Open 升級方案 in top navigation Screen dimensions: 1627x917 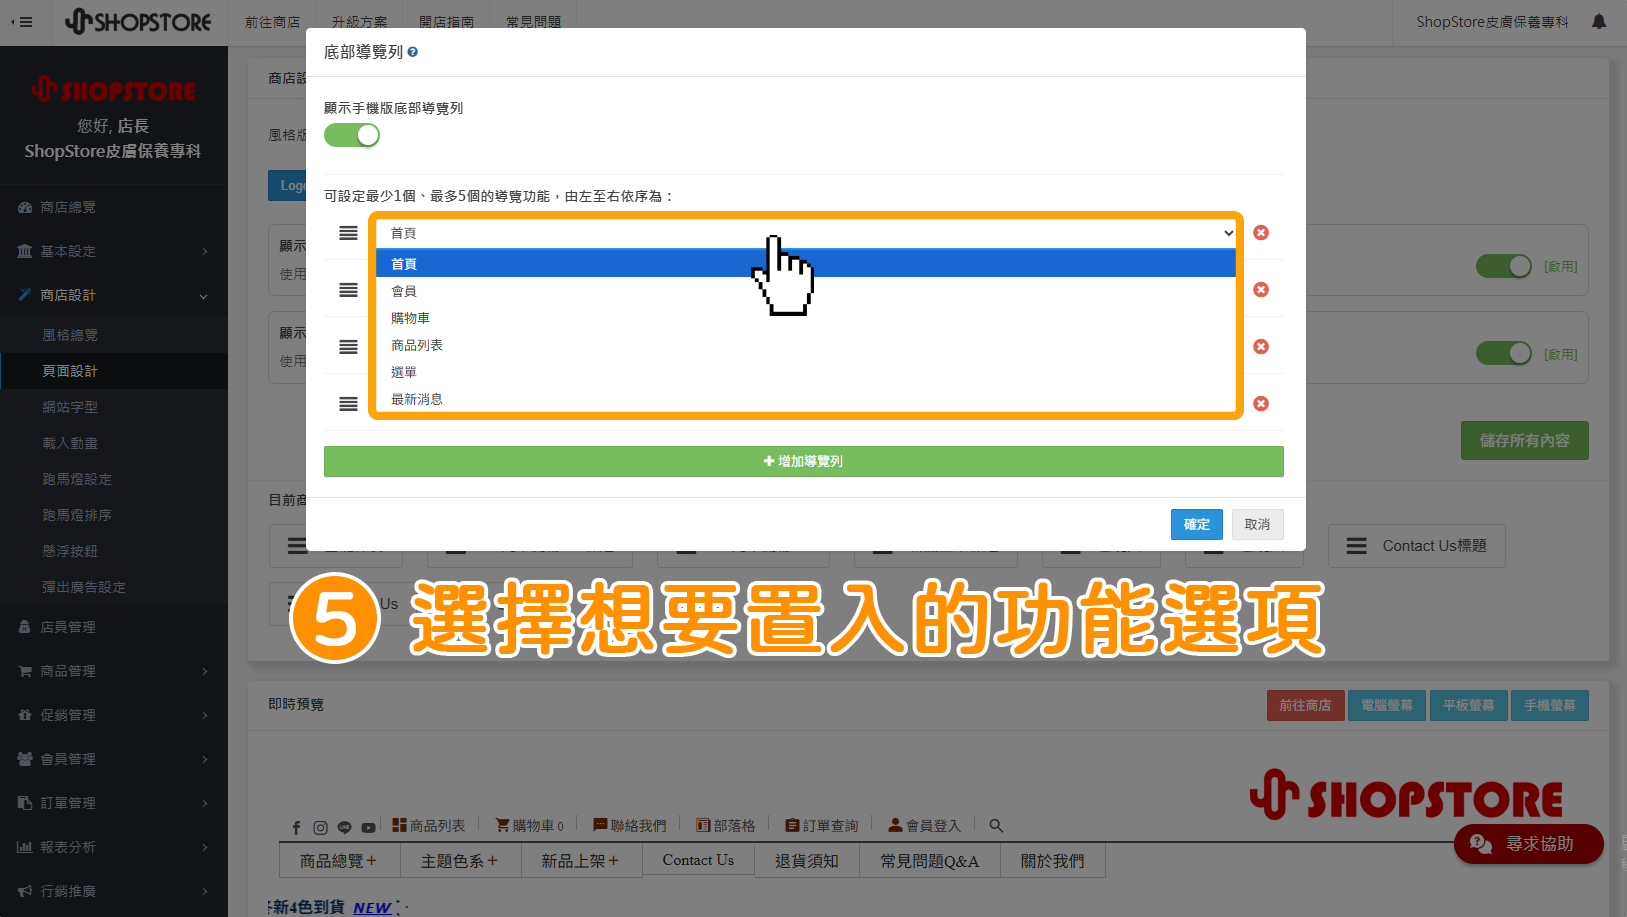(359, 22)
